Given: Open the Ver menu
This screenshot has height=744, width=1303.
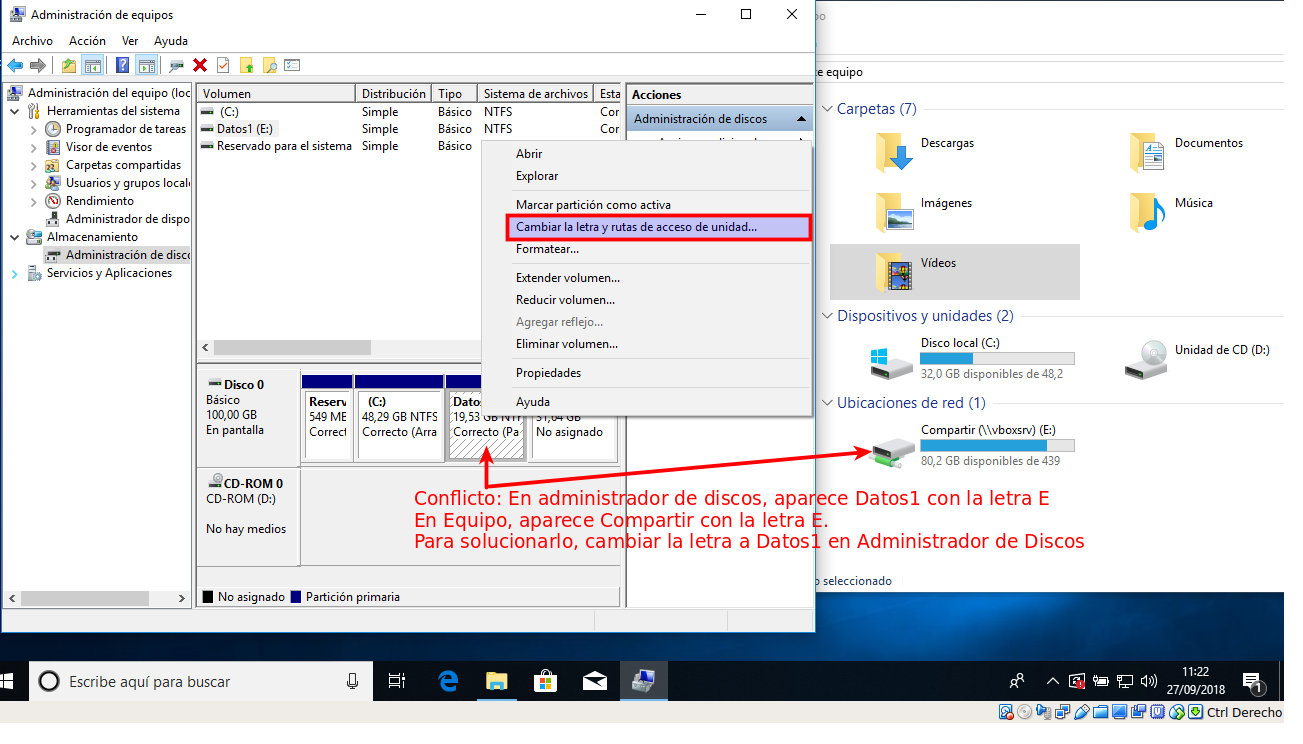Looking at the screenshot, I should (x=130, y=41).
